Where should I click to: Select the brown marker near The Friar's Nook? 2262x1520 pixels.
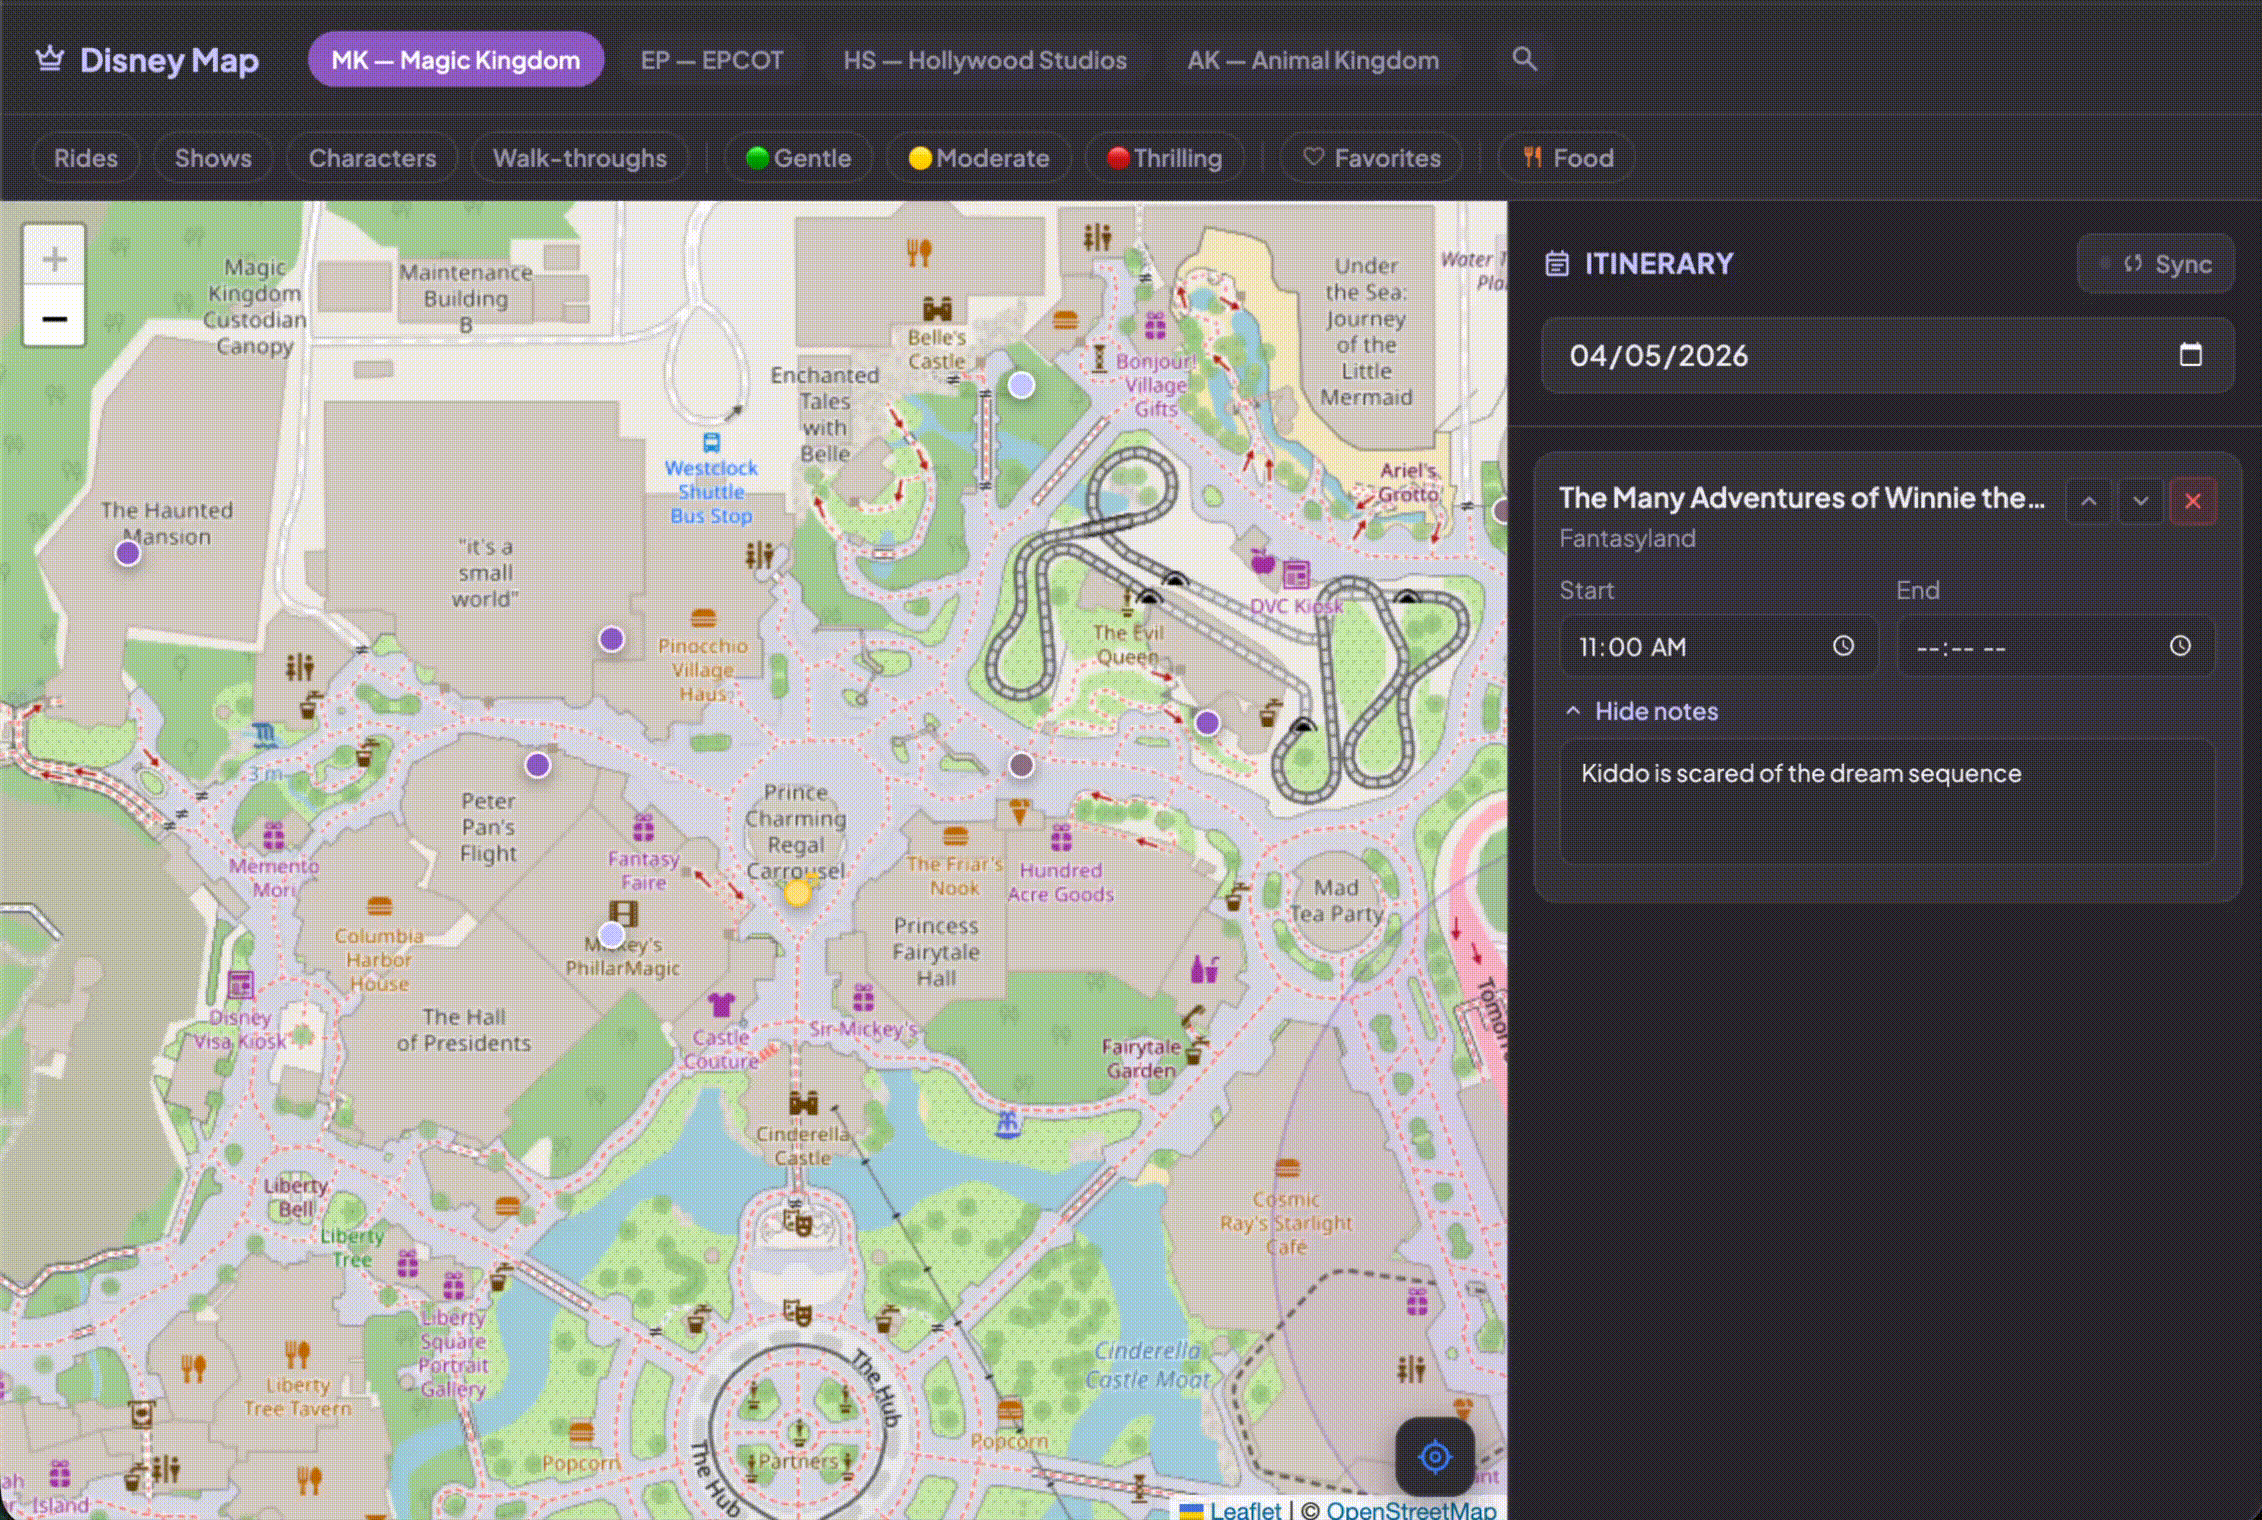click(1021, 765)
